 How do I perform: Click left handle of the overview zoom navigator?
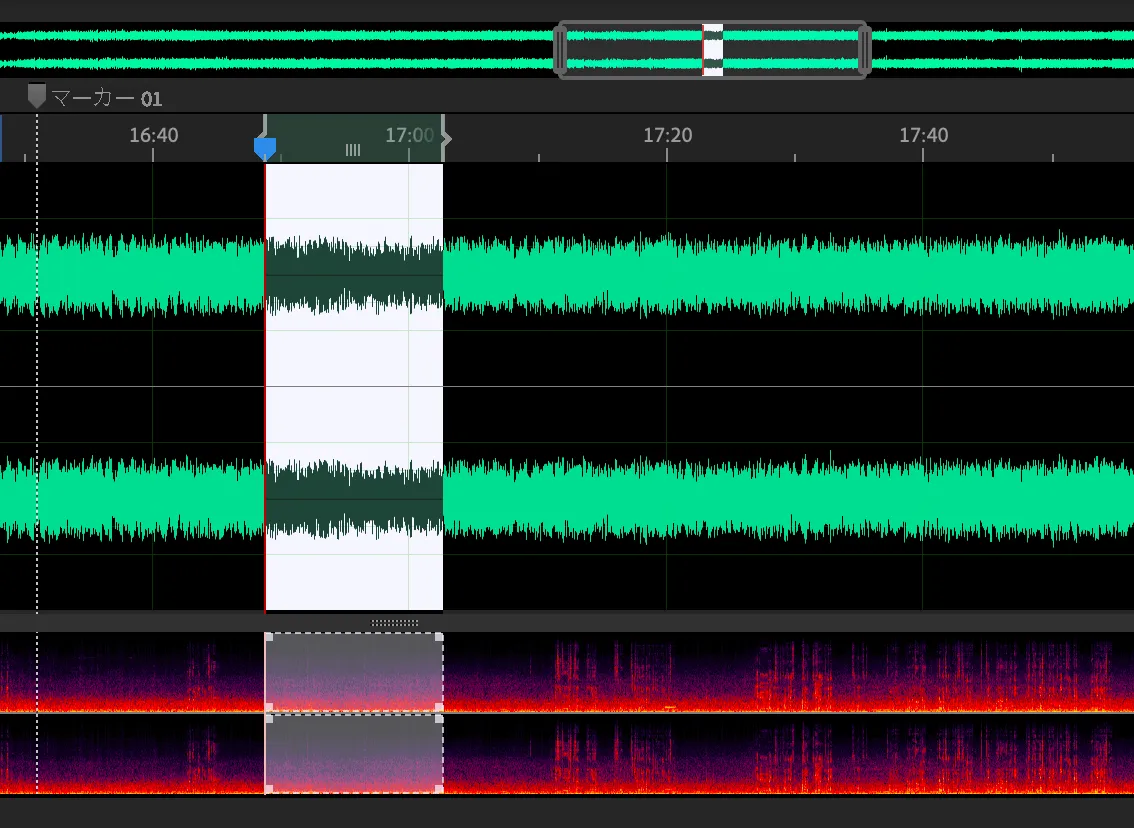pos(560,49)
